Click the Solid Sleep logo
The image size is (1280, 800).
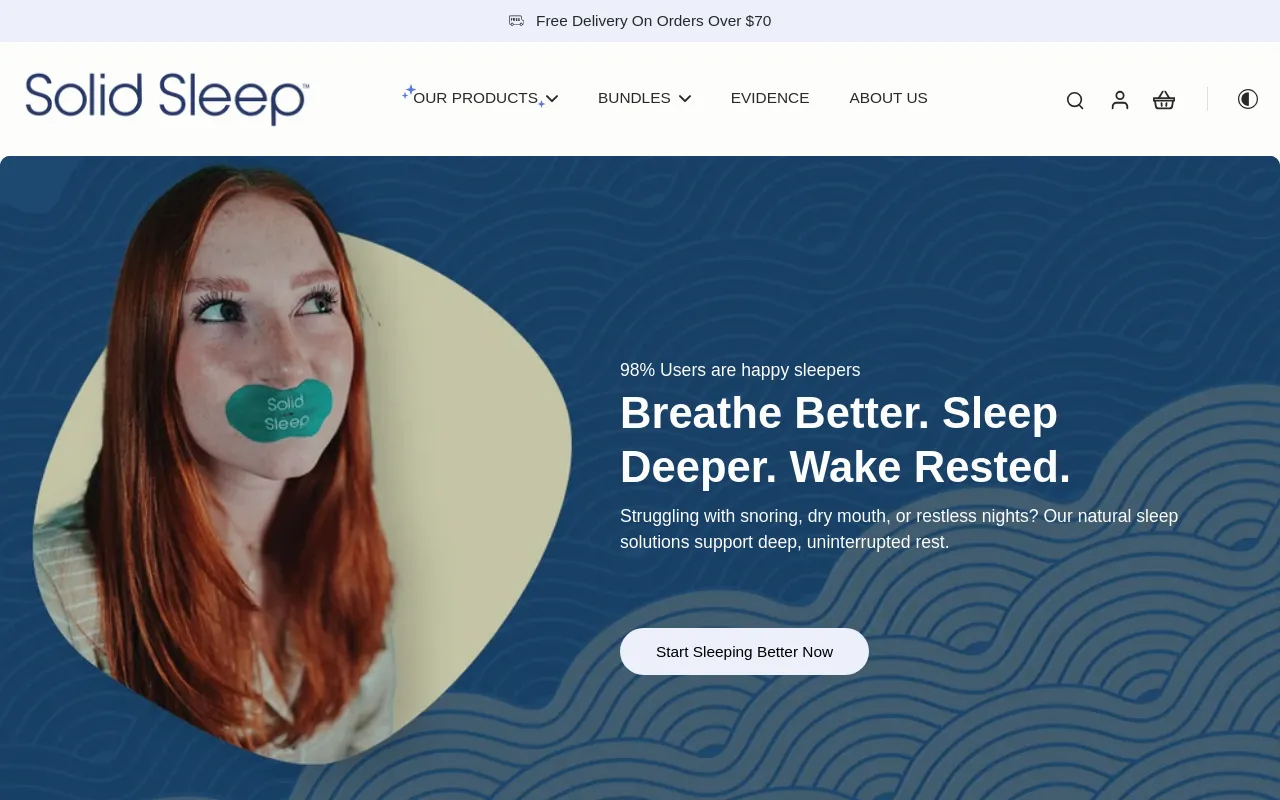pyautogui.click(x=167, y=98)
